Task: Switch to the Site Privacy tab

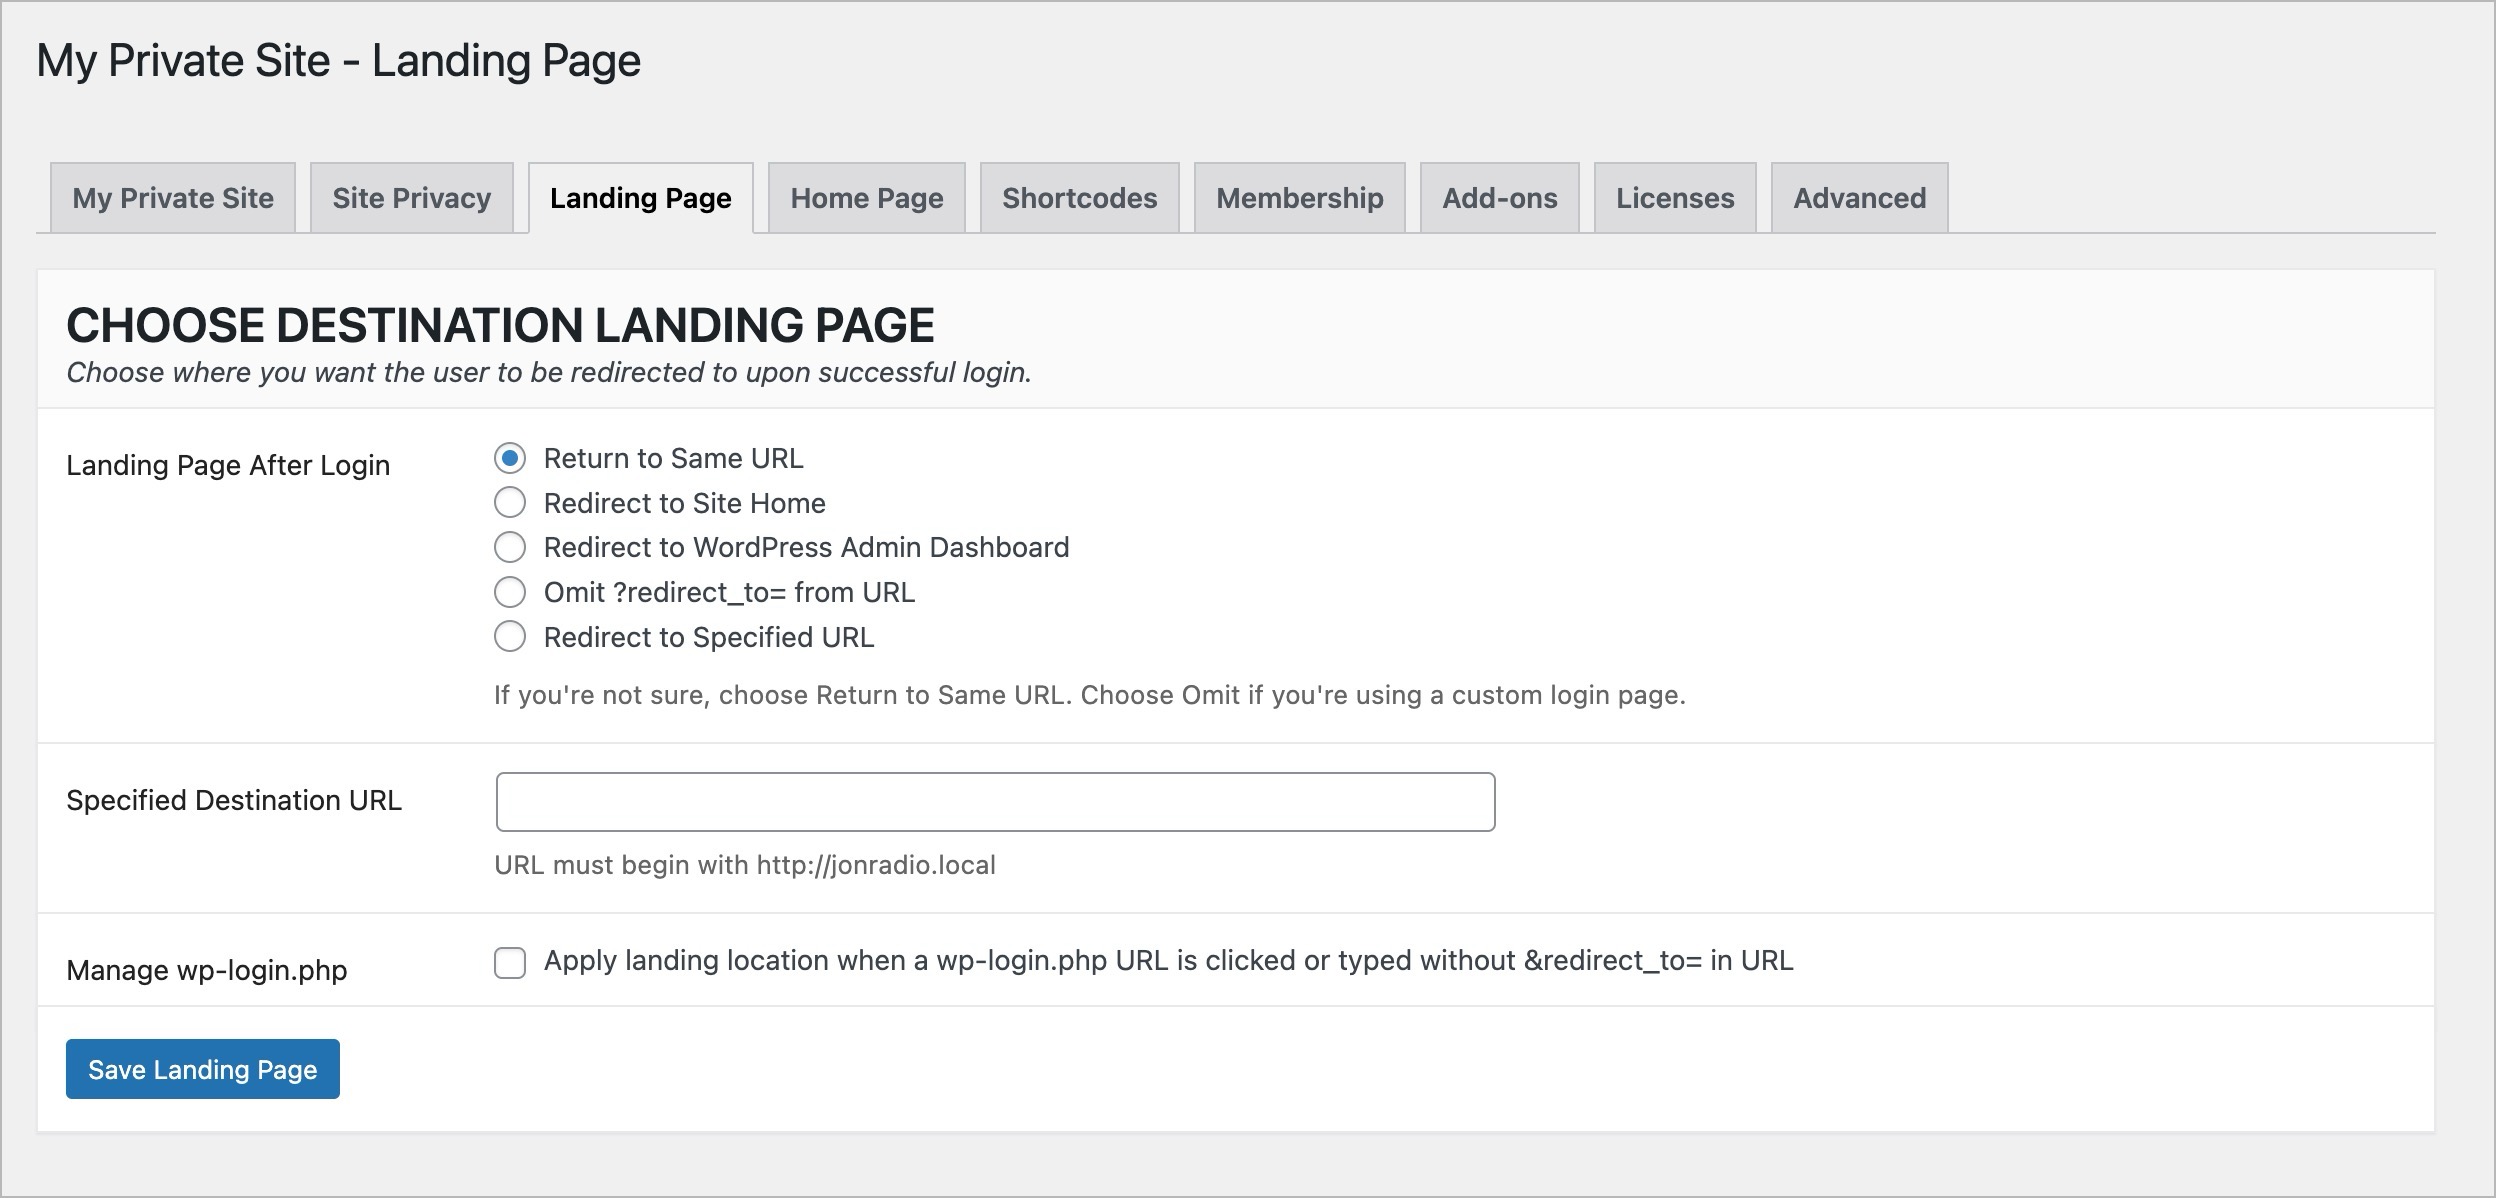Action: pos(411,198)
